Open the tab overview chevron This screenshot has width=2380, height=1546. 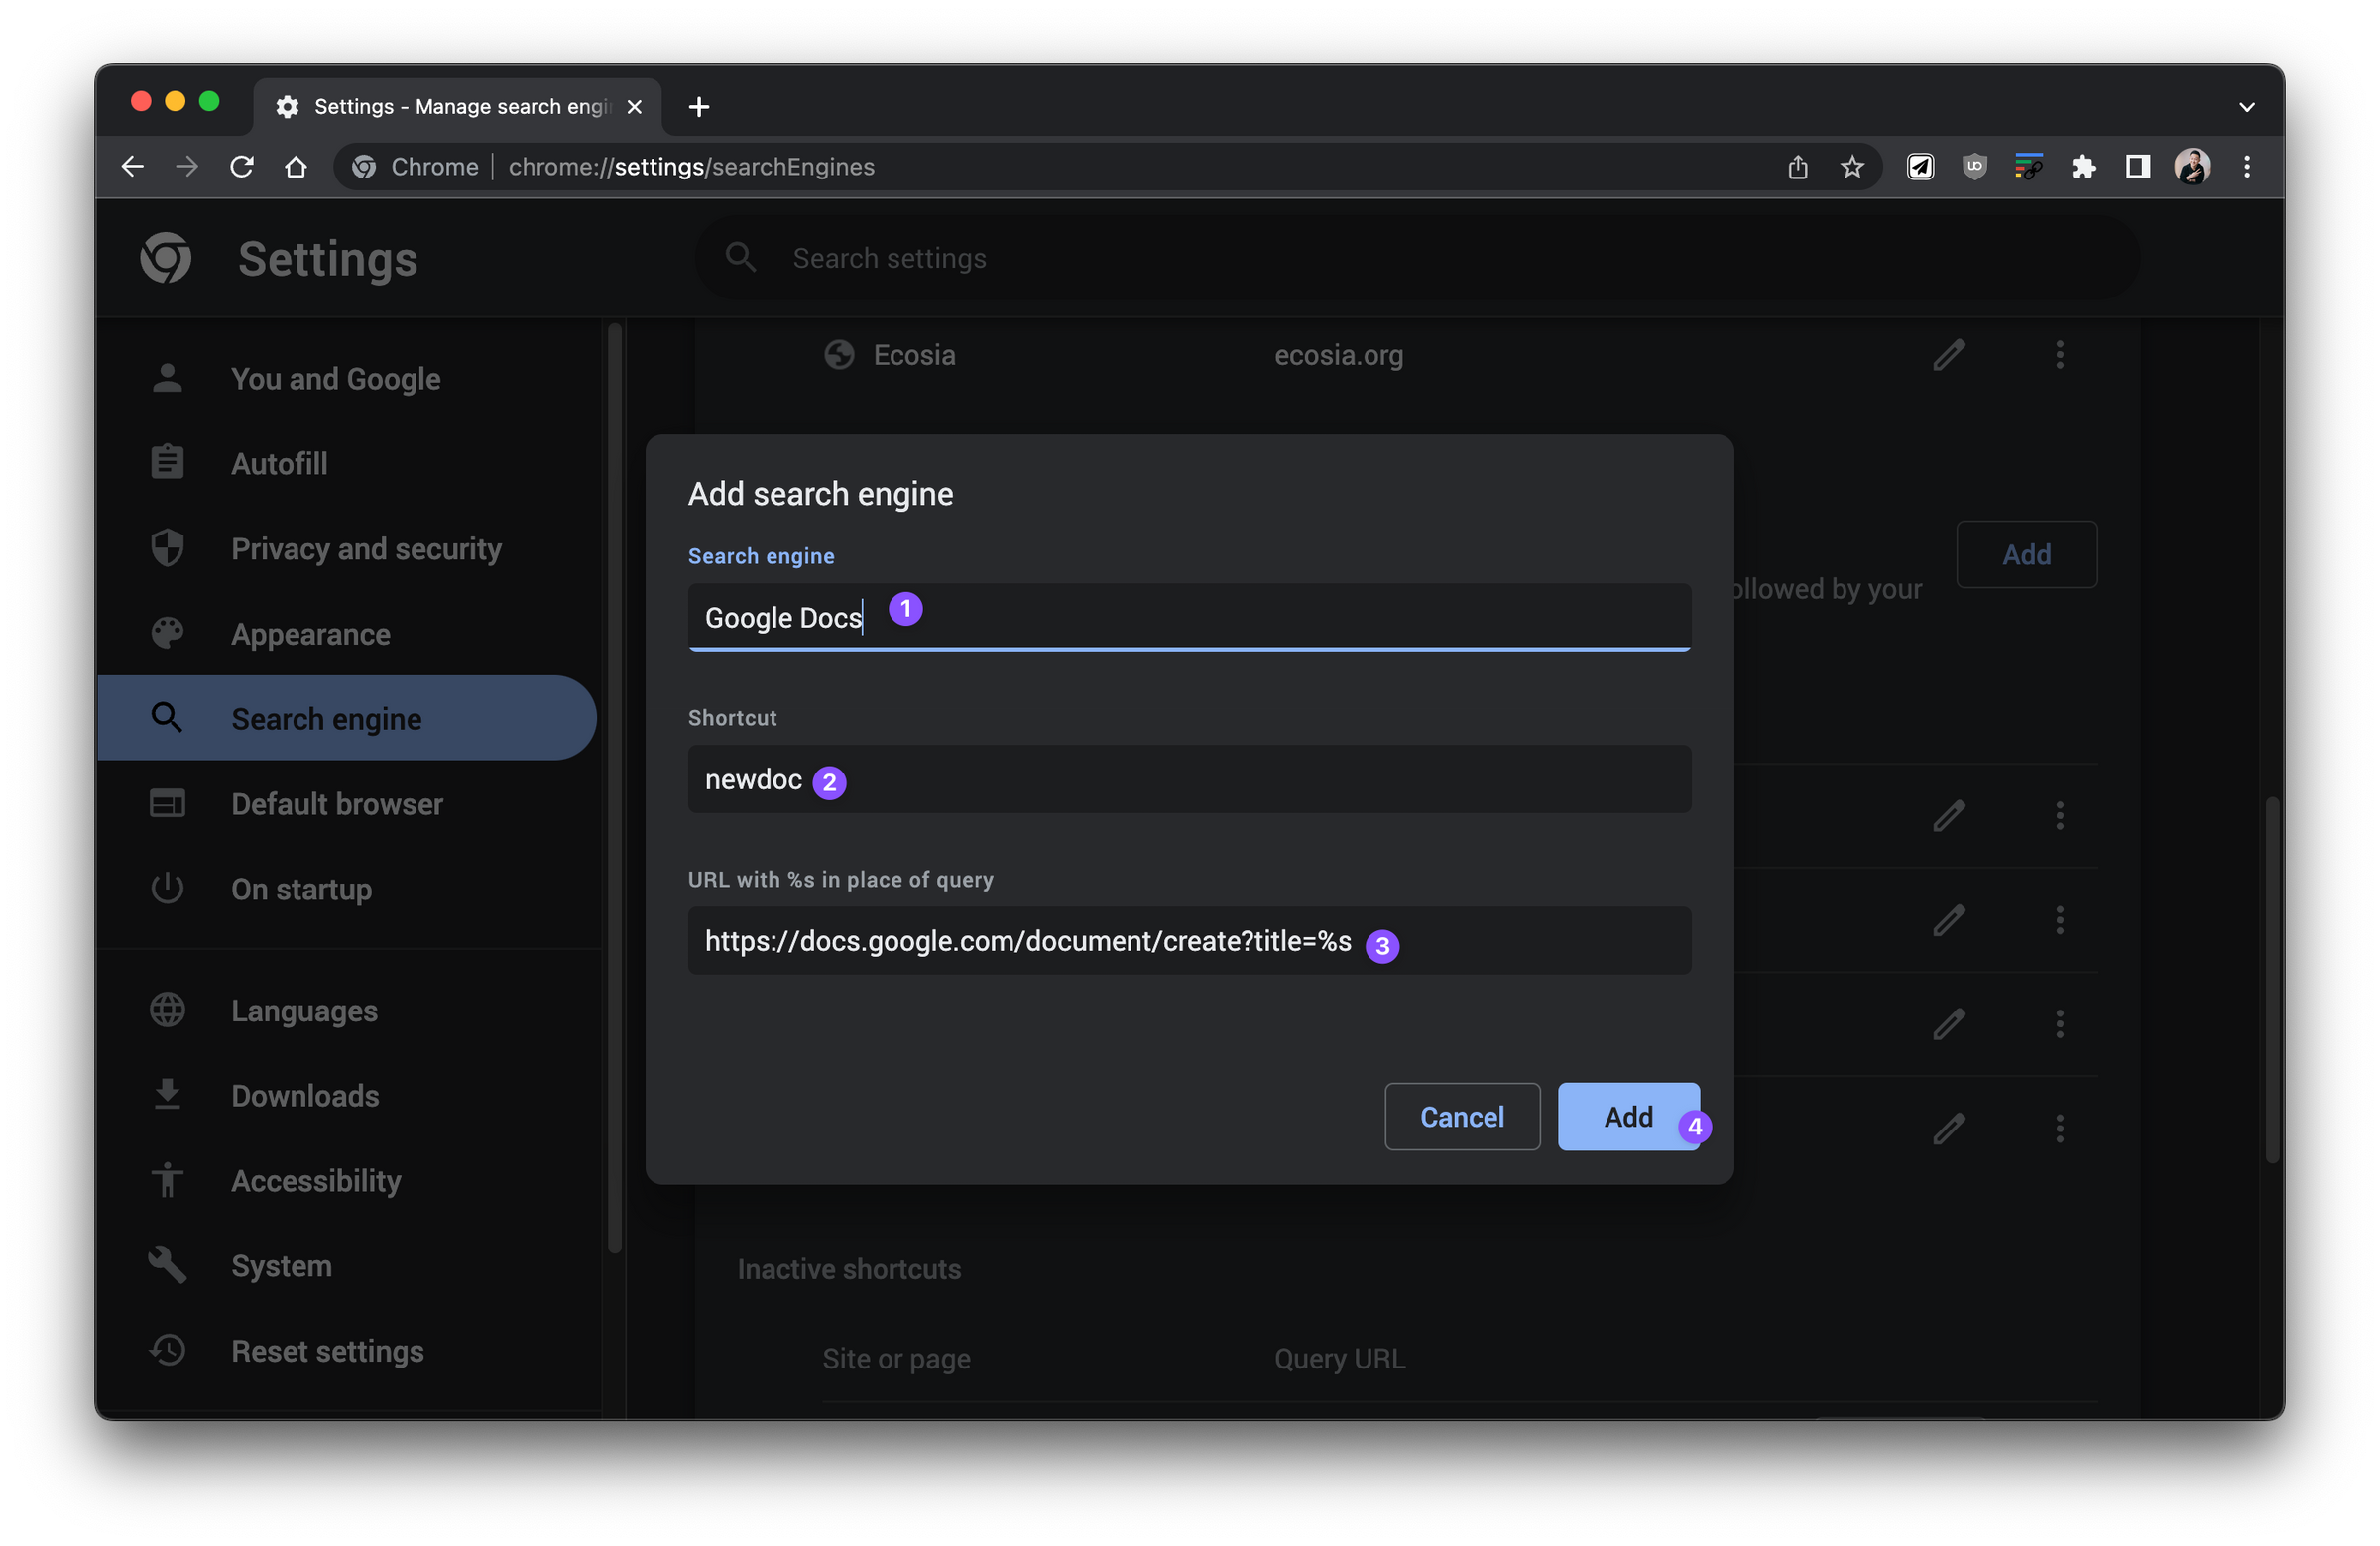(x=2246, y=106)
